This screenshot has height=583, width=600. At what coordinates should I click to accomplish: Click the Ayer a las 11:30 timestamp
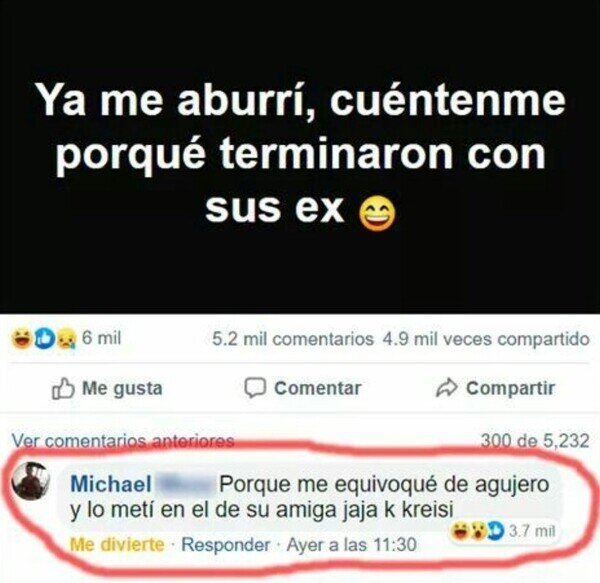(351, 544)
